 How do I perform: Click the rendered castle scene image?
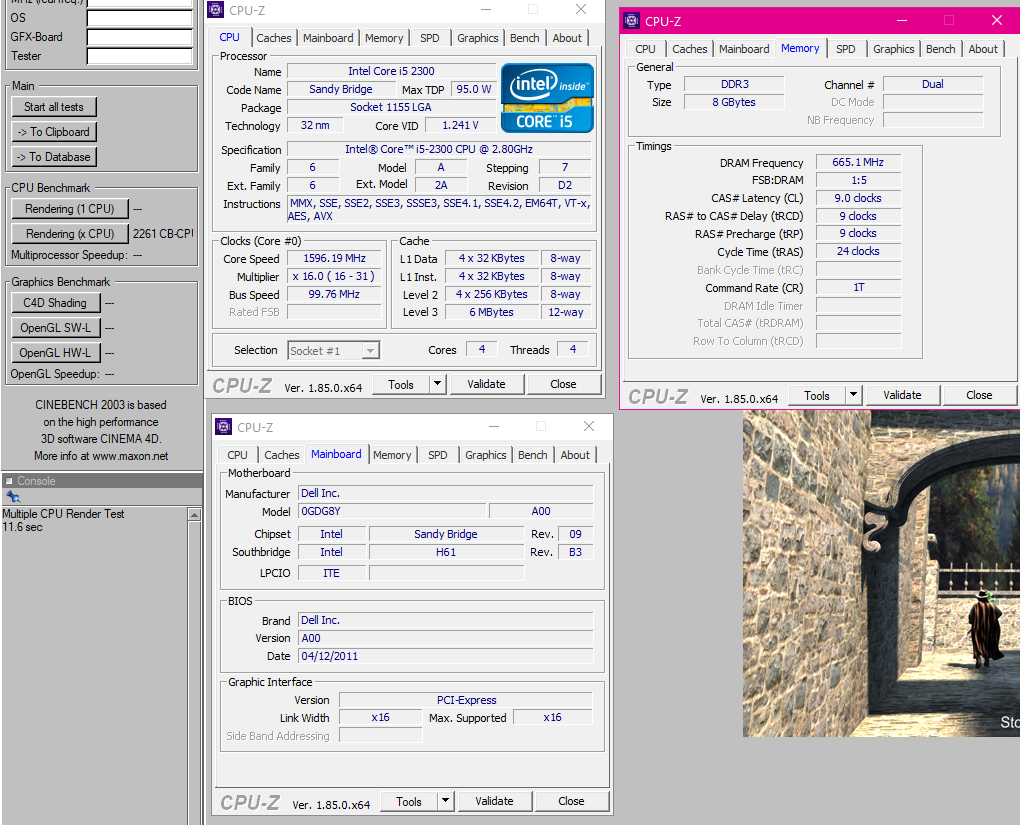point(881,573)
